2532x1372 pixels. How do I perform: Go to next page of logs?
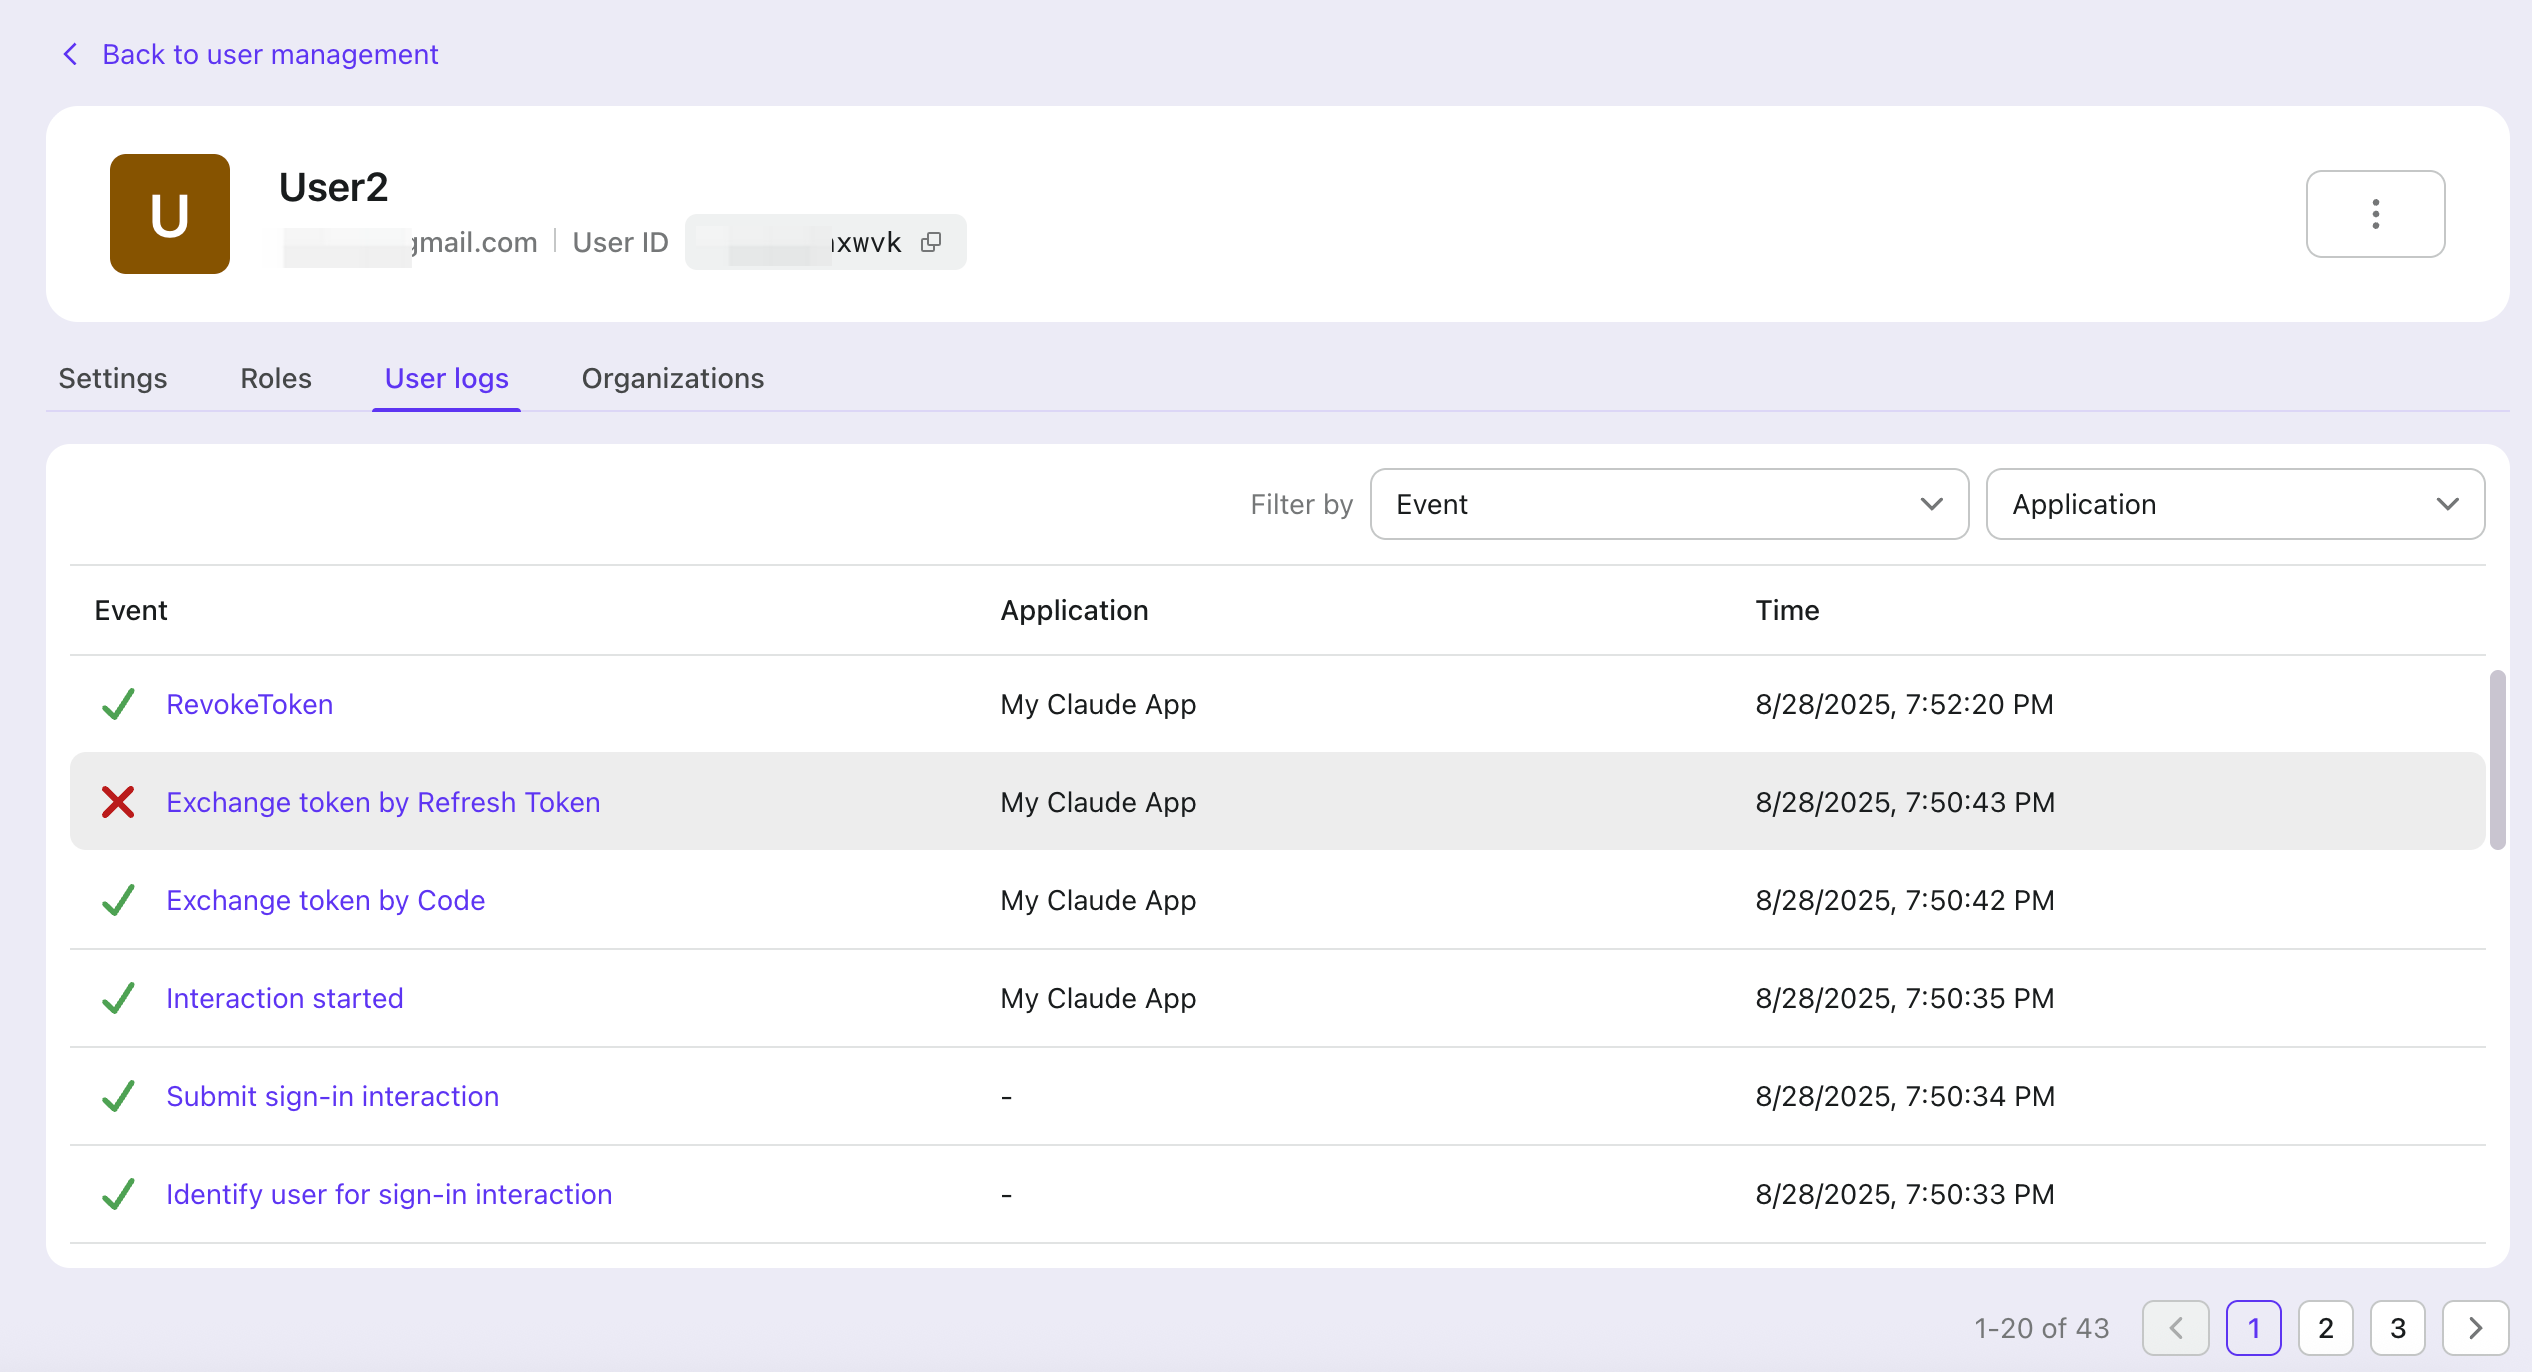point(2476,1328)
